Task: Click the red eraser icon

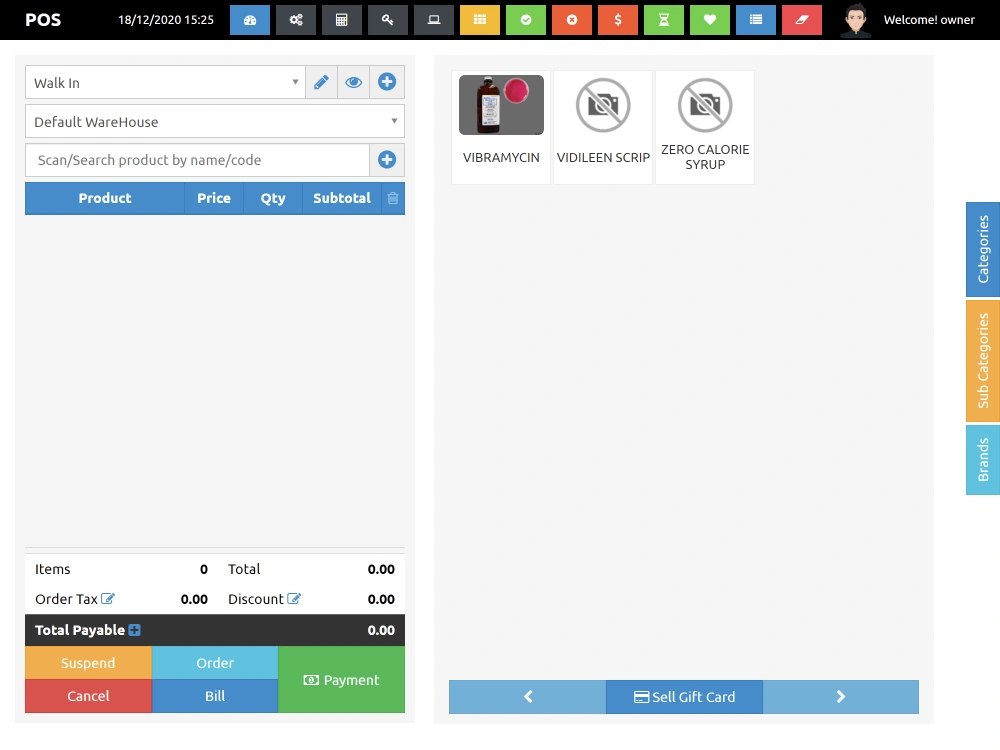Action: click(x=802, y=20)
